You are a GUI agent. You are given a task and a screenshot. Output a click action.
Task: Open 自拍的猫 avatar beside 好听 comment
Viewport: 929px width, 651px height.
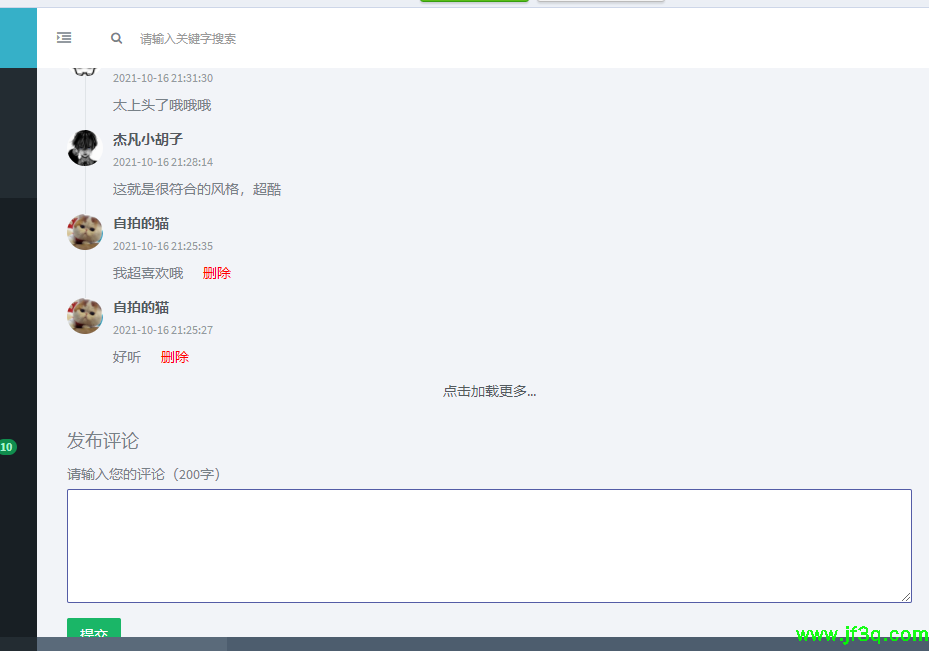pyautogui.click(x=85, y=316)
